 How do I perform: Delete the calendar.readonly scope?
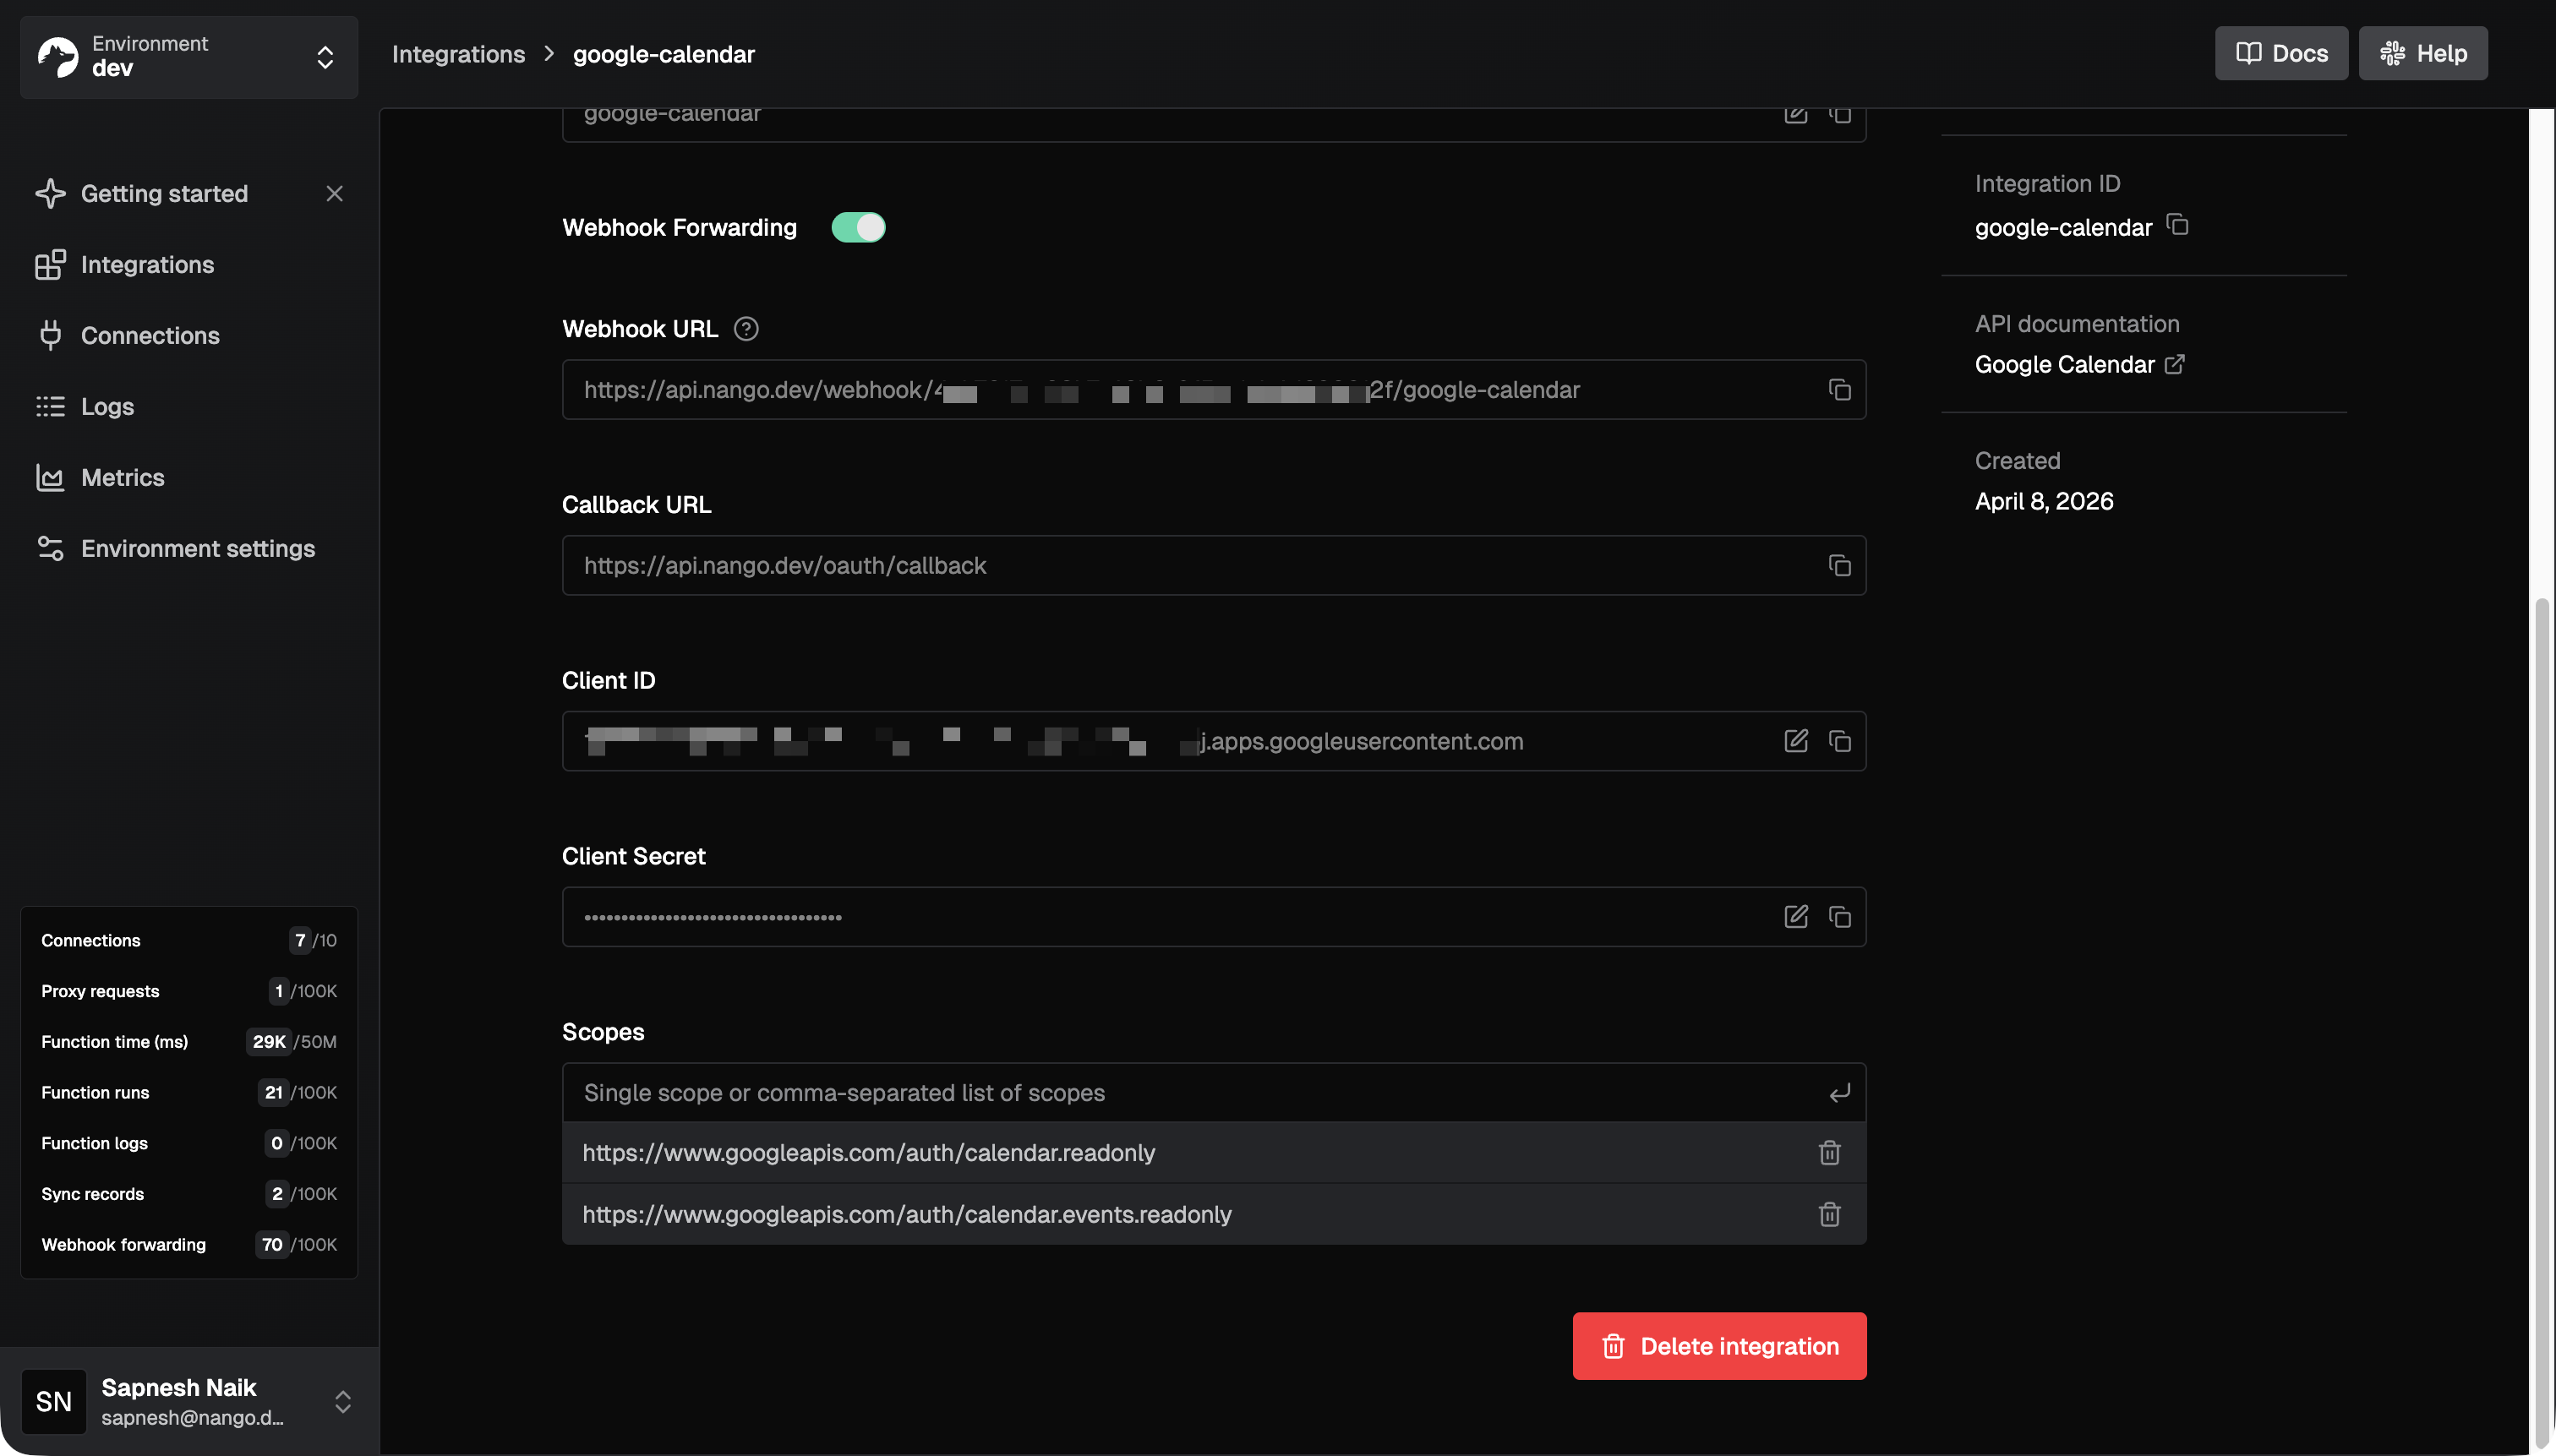[1829, 1153]
